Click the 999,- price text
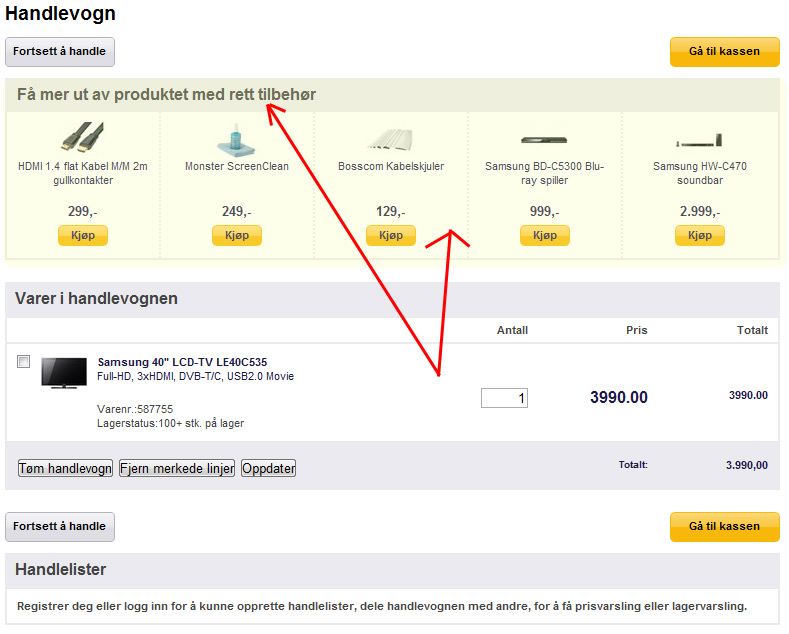The image size is (789, 634). (x=544, y=211)
